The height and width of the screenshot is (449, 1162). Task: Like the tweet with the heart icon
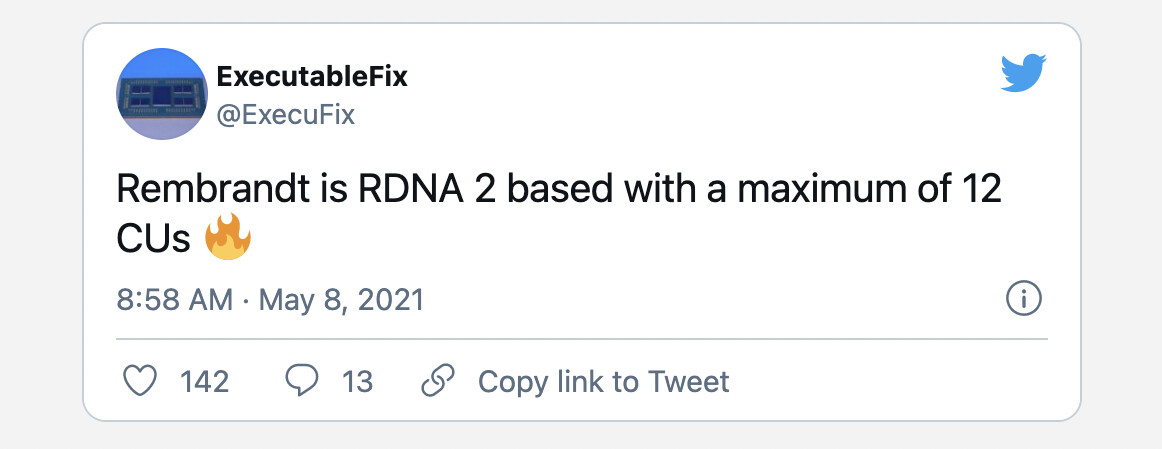point(139,382)
